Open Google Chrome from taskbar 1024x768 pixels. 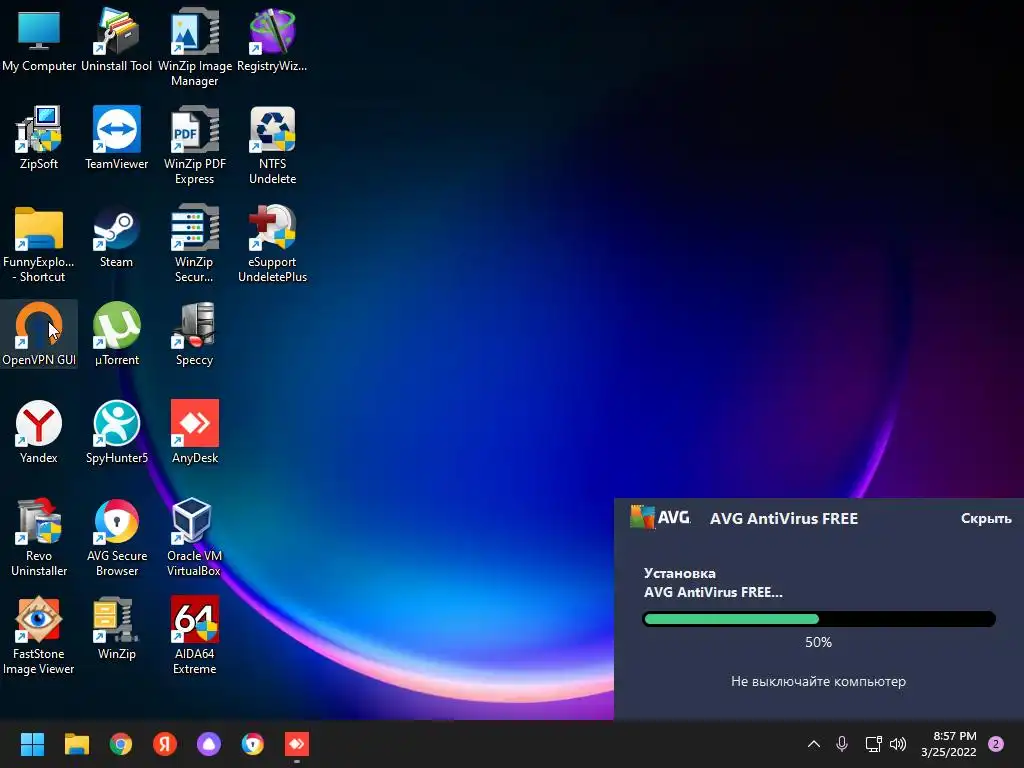[121, 744]
